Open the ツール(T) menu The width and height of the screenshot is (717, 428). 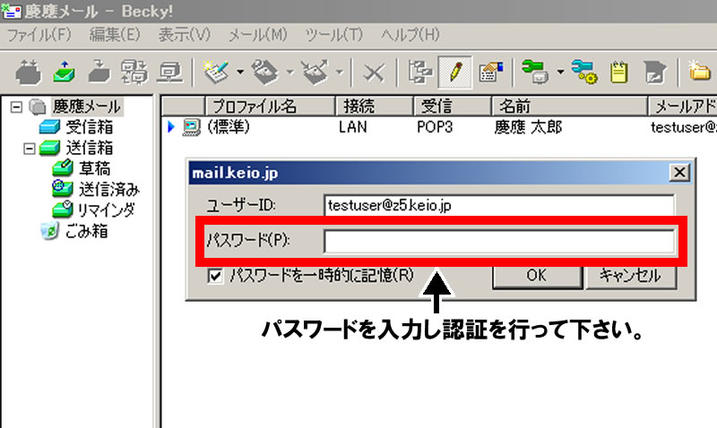(335, 35)
